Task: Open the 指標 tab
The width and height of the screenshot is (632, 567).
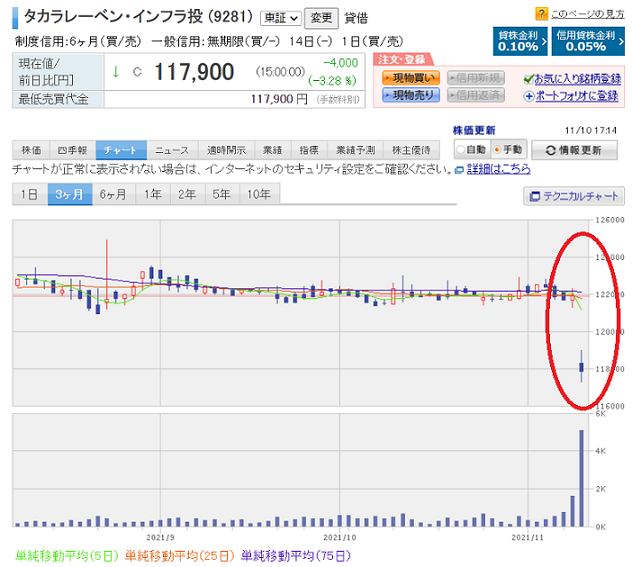Action: pos(309,150)
